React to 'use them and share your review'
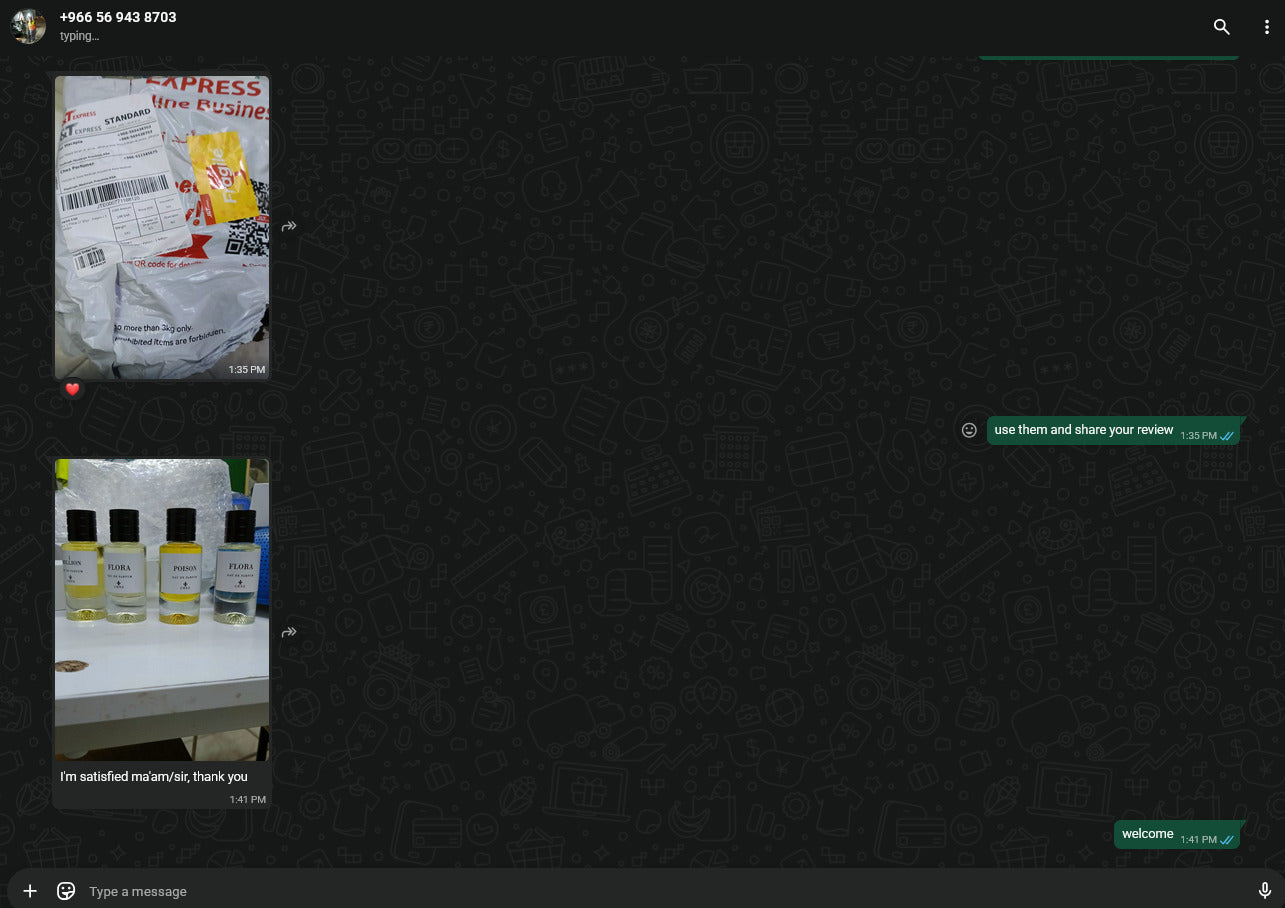 (x=968, y=430)
